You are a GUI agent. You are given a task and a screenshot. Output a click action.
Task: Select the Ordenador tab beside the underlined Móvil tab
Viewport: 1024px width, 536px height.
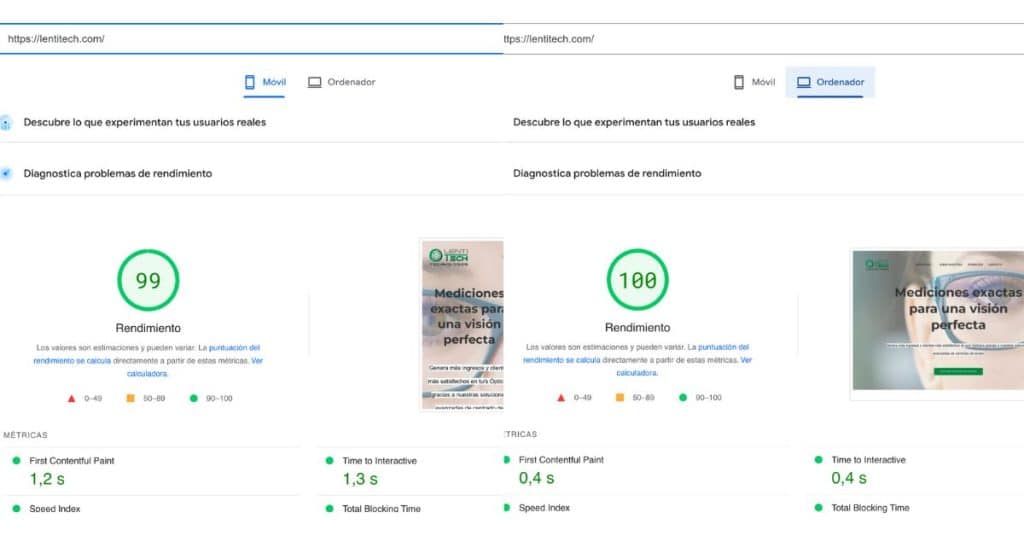click(341, 82)
